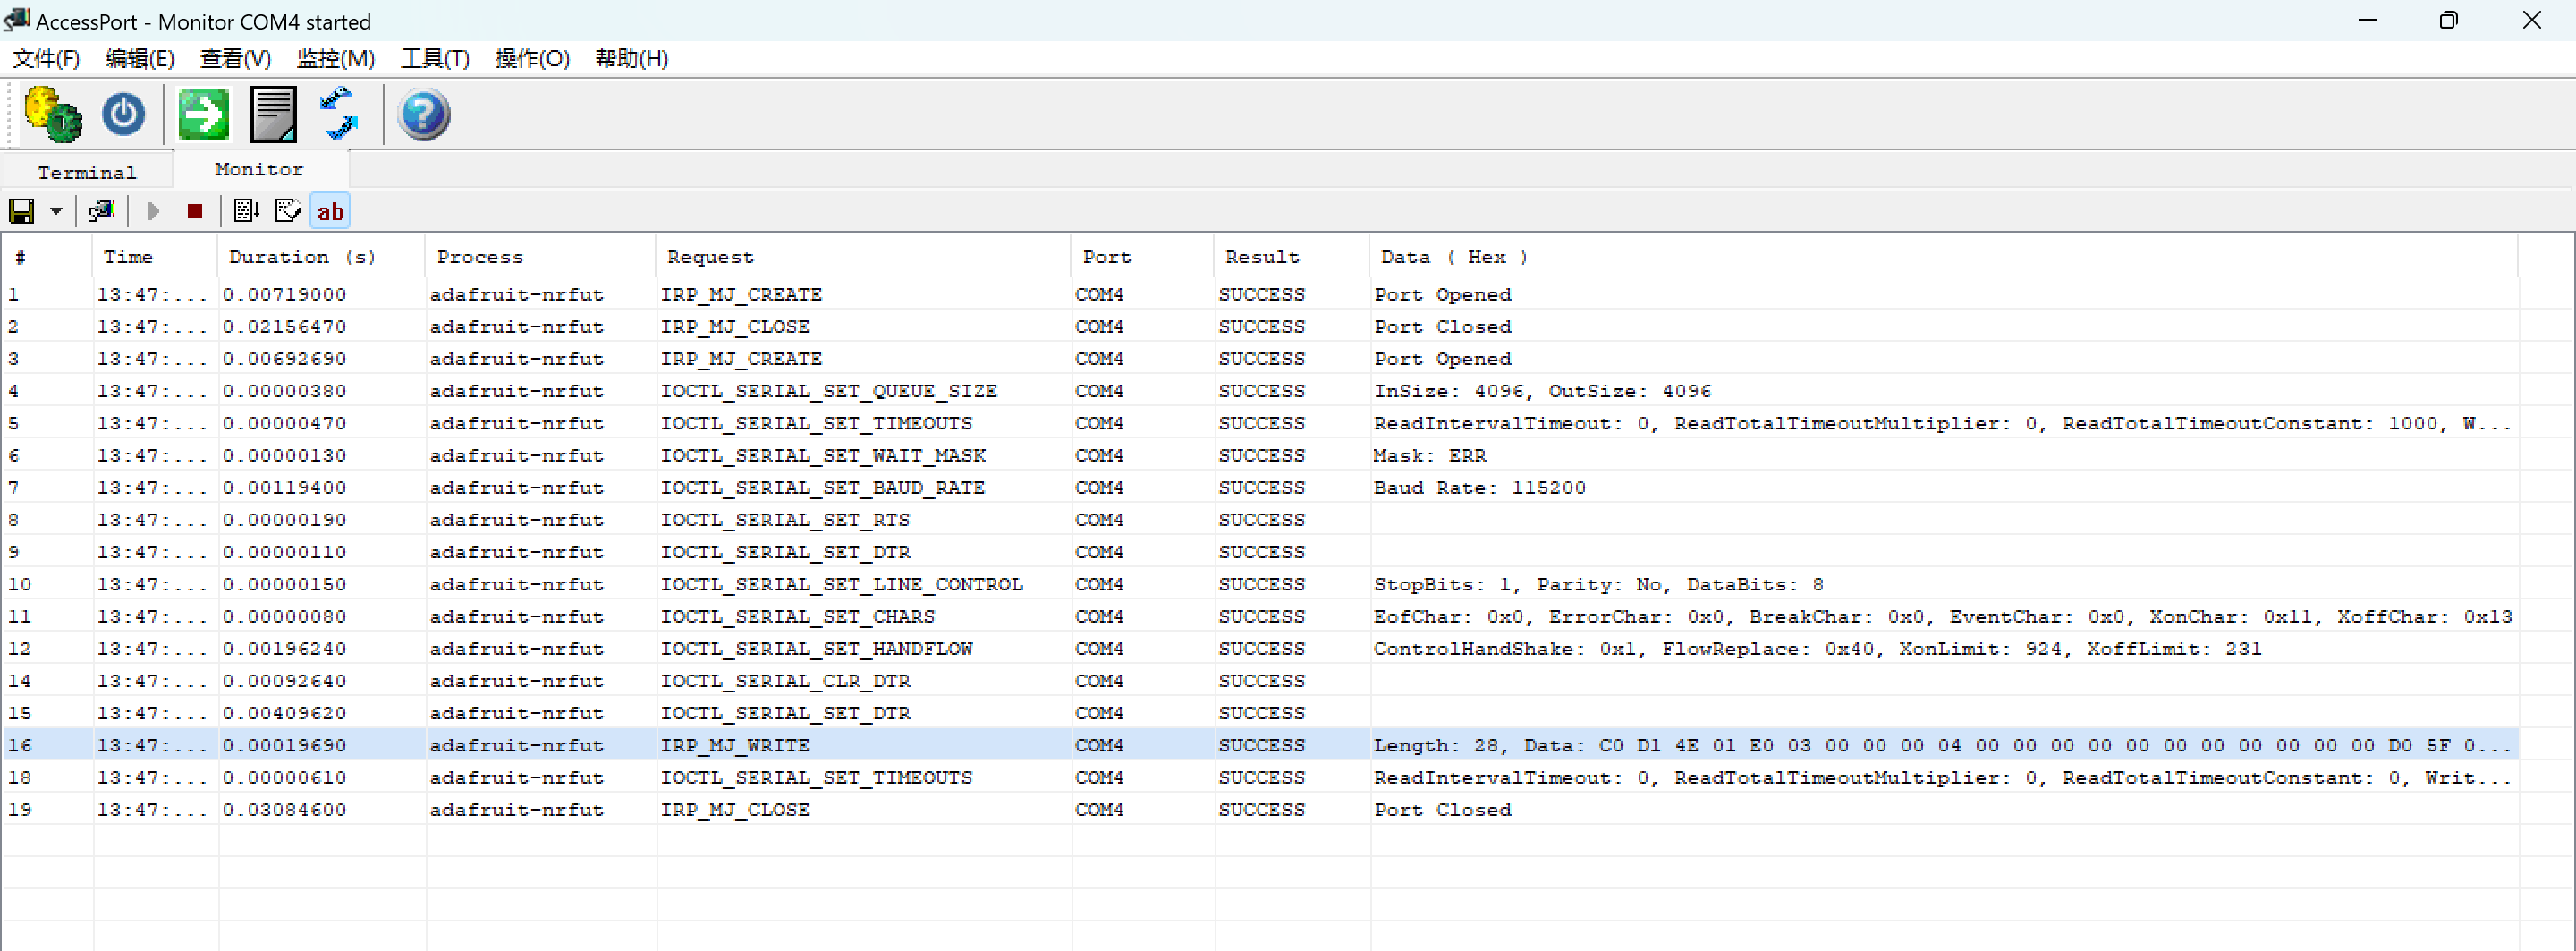Open the port settings gear icon
The height and width of the screenshot is (951, 2576).
(x=52, y=114)
